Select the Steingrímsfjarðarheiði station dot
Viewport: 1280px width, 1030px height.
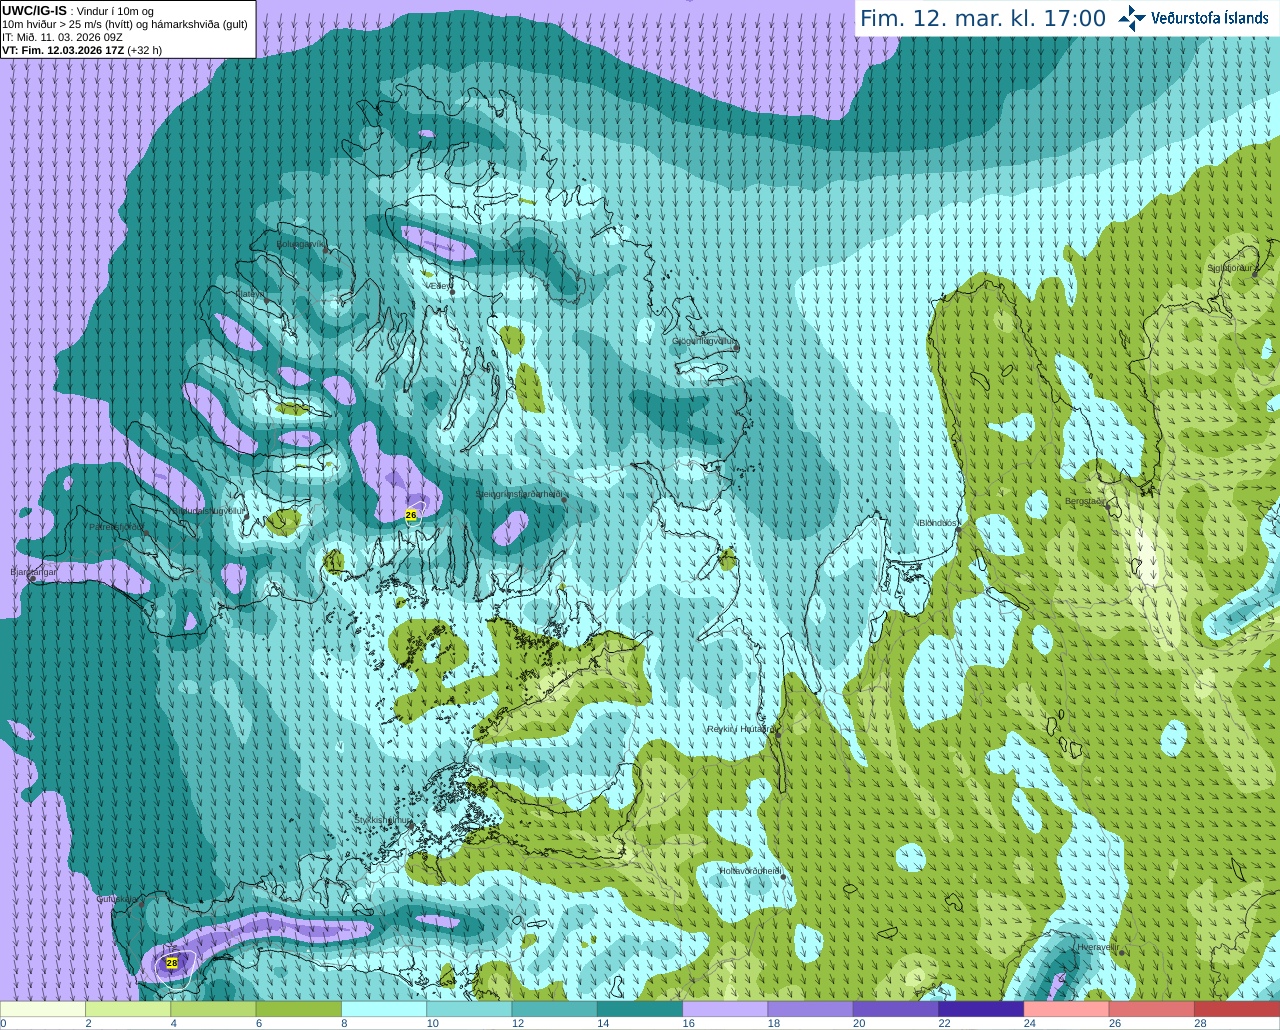pyautogui.click(x=565, y=499)
